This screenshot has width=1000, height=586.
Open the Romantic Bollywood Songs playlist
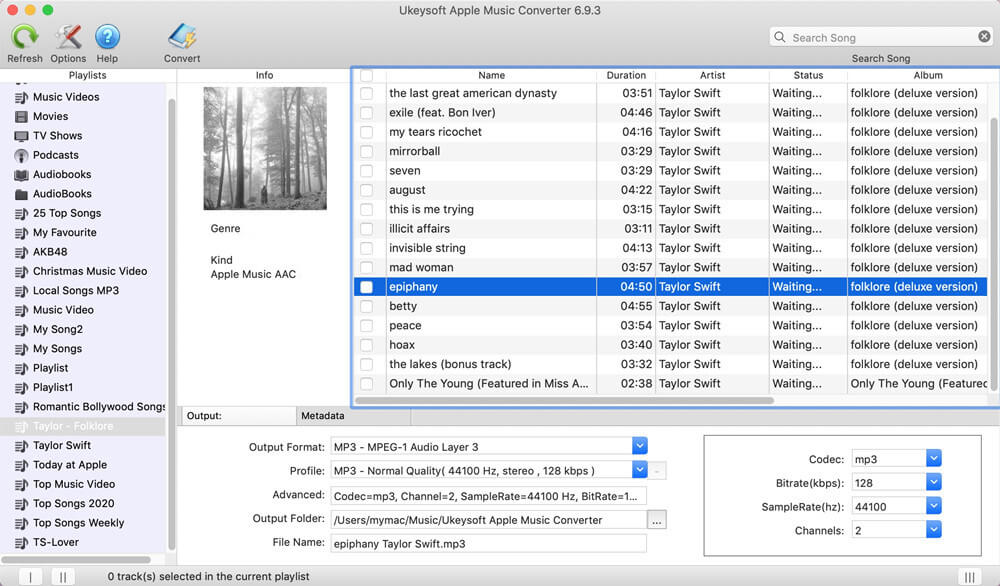(99, 407)
